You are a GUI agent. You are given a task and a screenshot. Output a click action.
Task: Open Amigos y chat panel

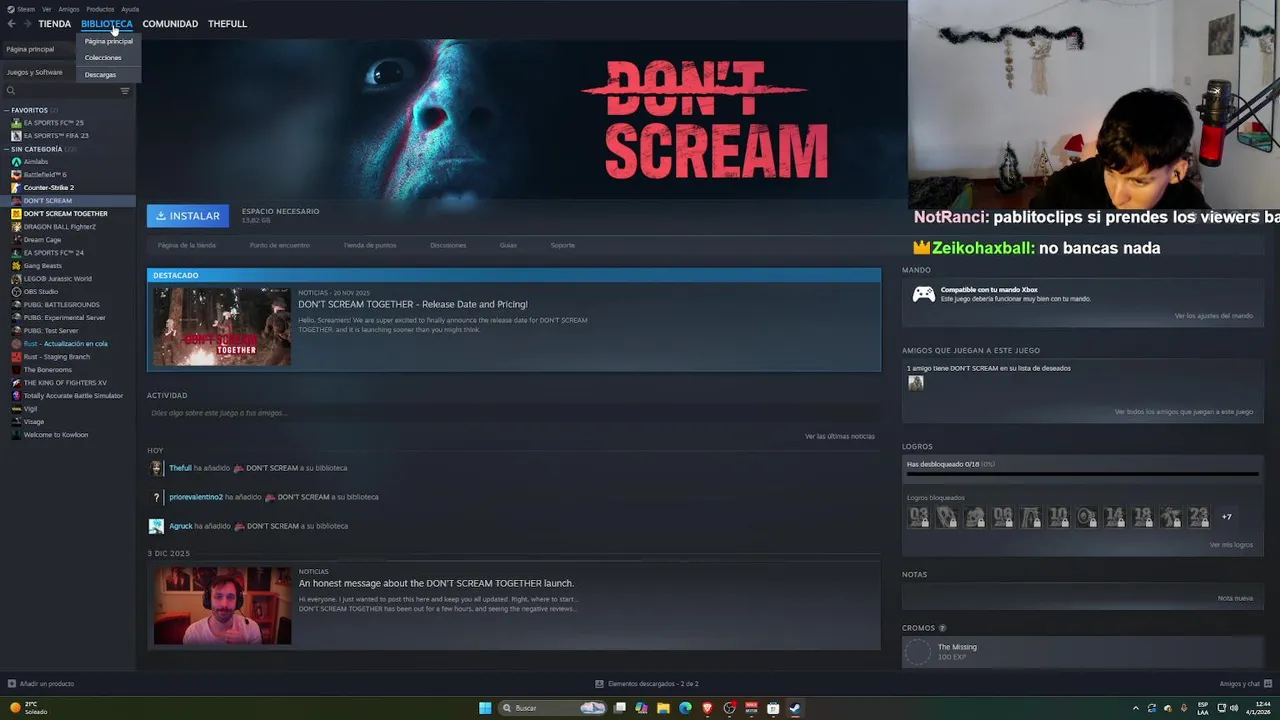tap(1248, 684)
